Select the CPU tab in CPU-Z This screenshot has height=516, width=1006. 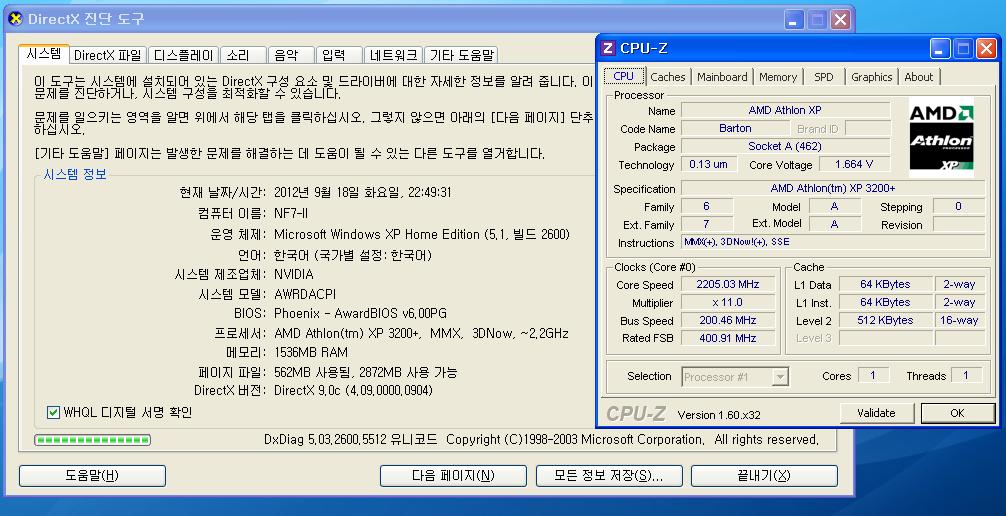tap(624, 76)
